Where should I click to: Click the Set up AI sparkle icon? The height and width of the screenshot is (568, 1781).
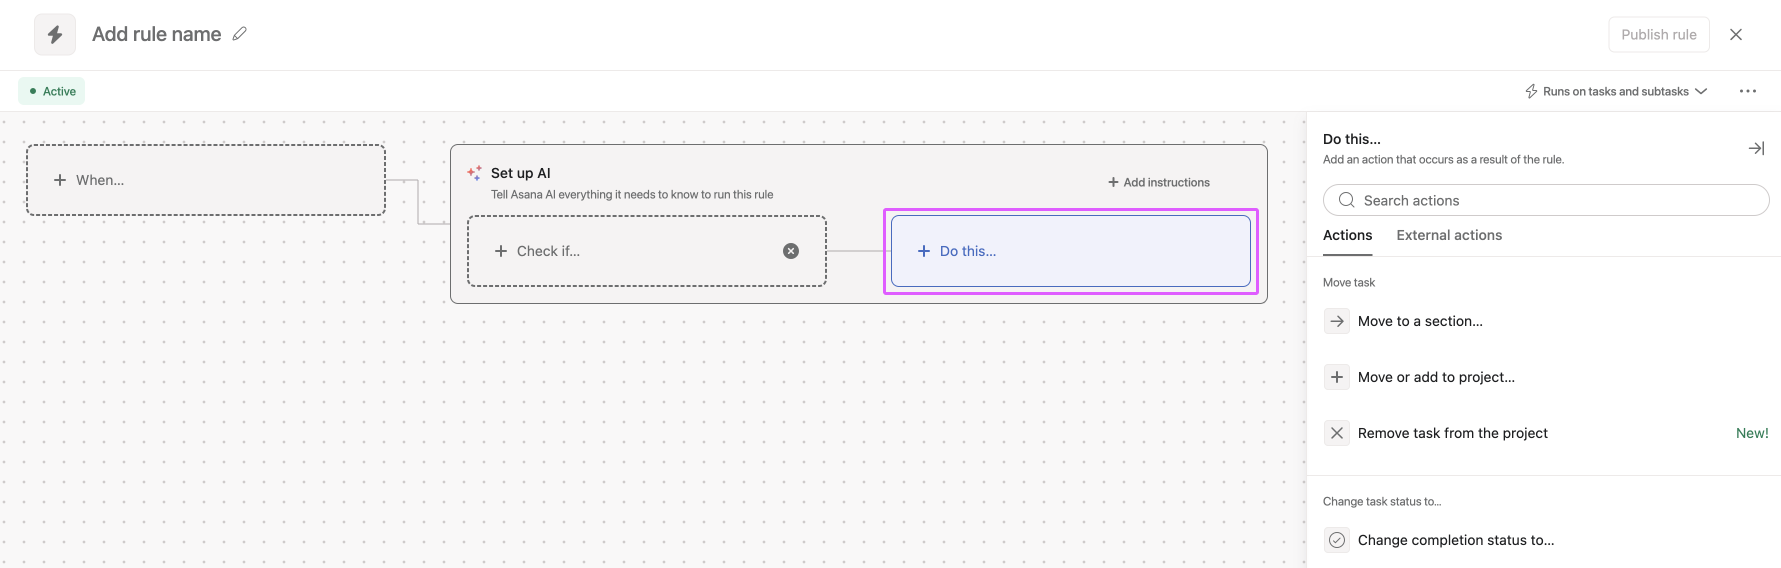(474, 173)
